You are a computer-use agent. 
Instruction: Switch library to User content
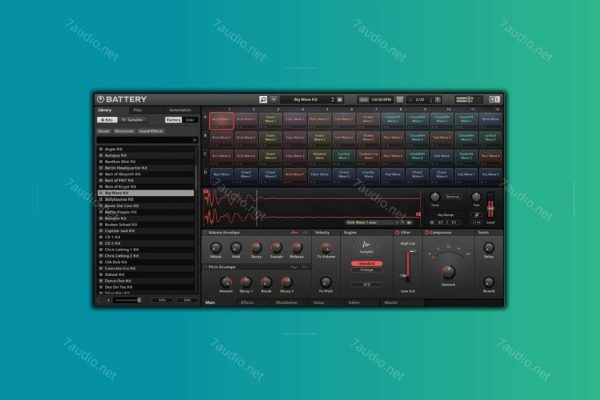190,120
